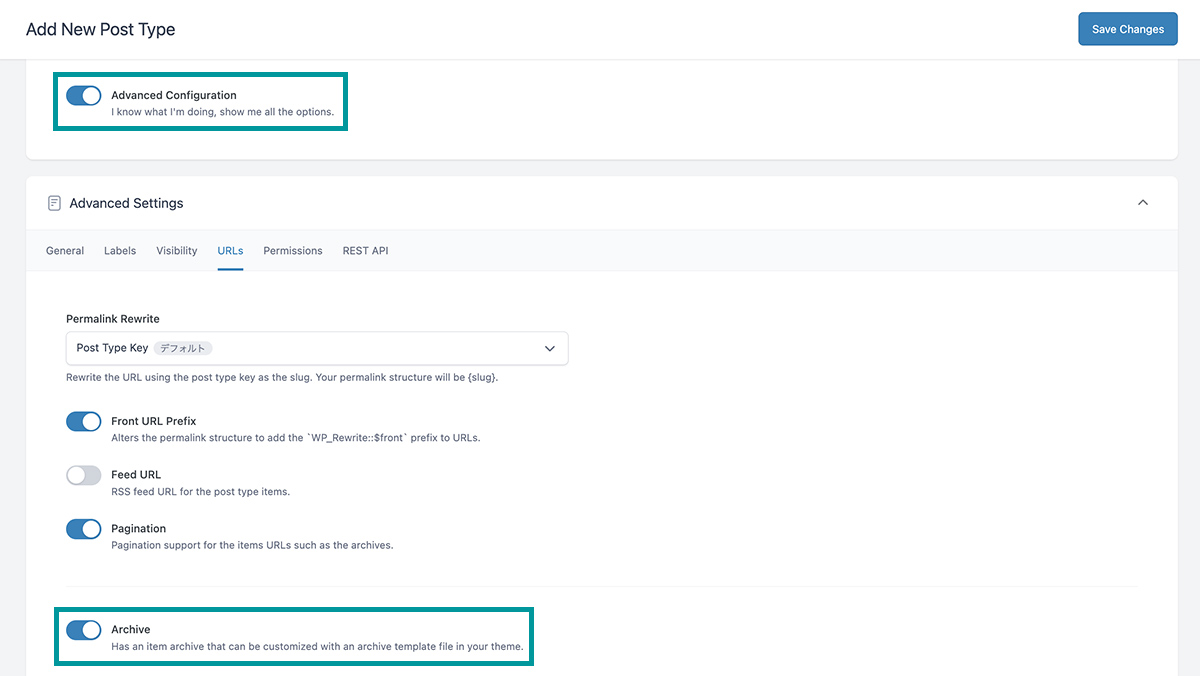The image size is (1200, 676).
Task: Click the 'Rewrite the URL using the post type key' help text
Action: pyautogui.click(x=282, y=378)
